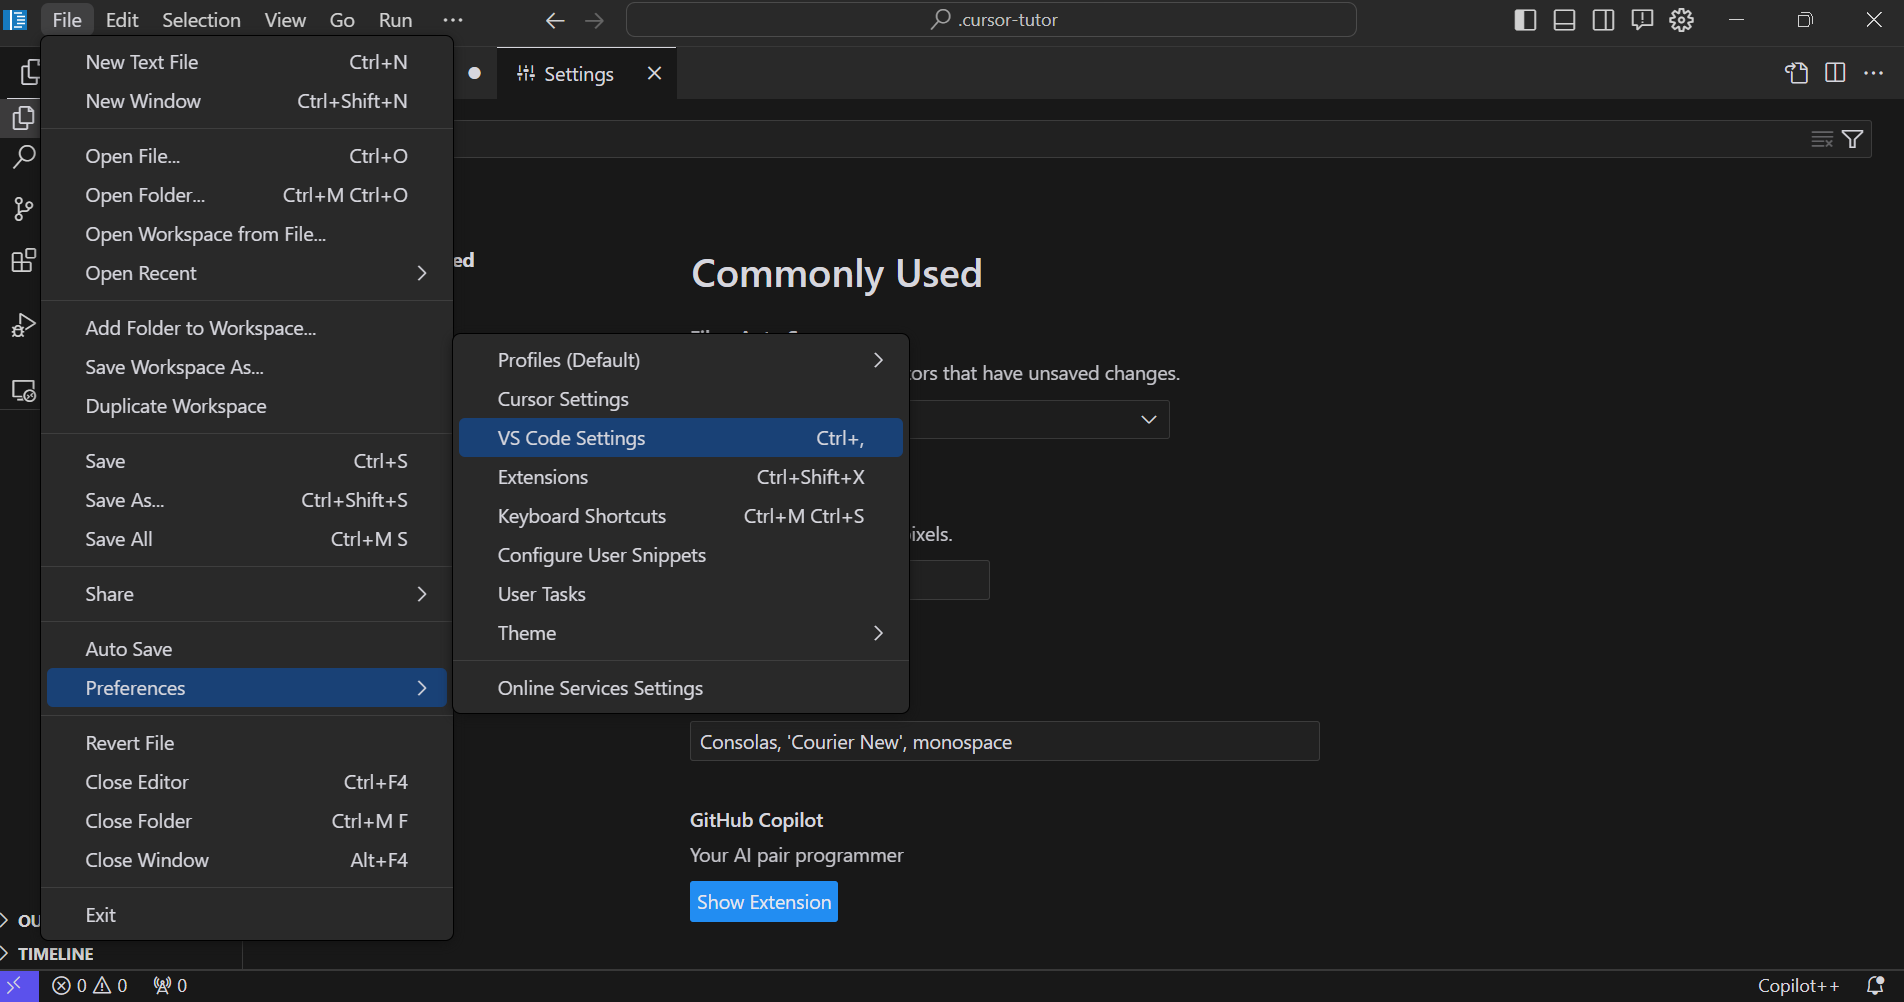
Task: Expand the Timeline section in sidebar
Action: pos(56,954)
